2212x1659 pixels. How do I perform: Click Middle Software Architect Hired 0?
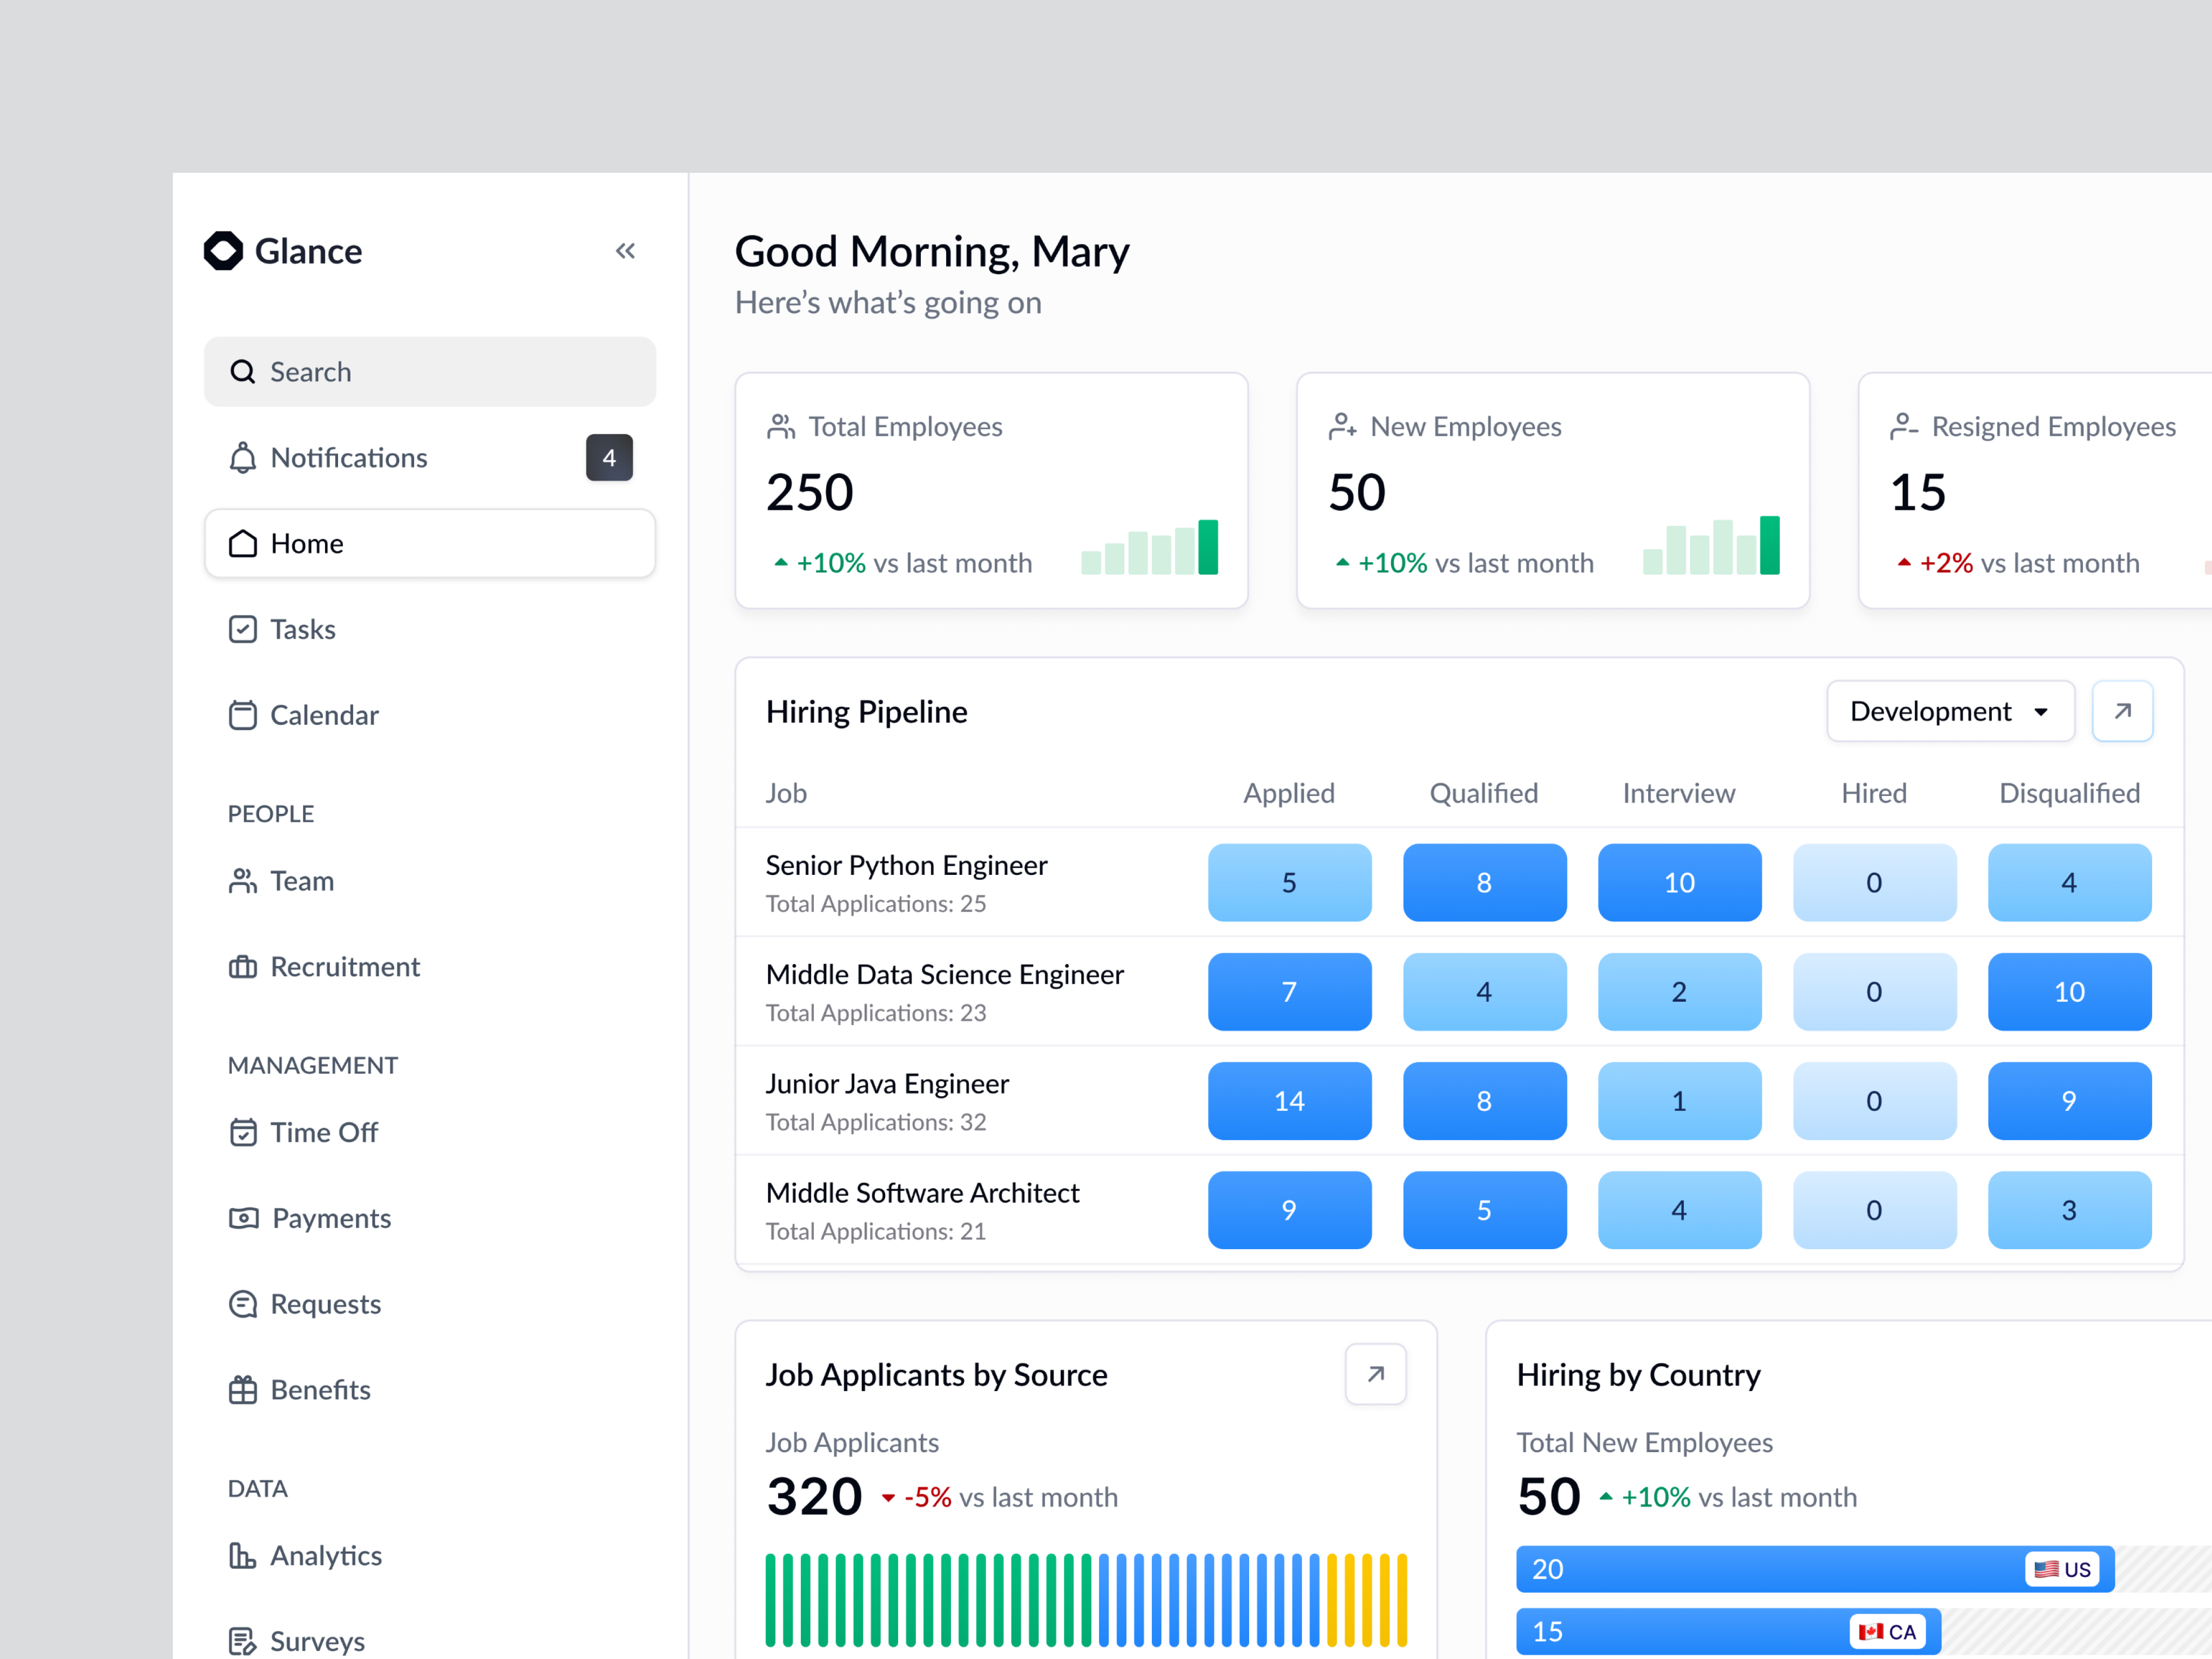1874,1210
